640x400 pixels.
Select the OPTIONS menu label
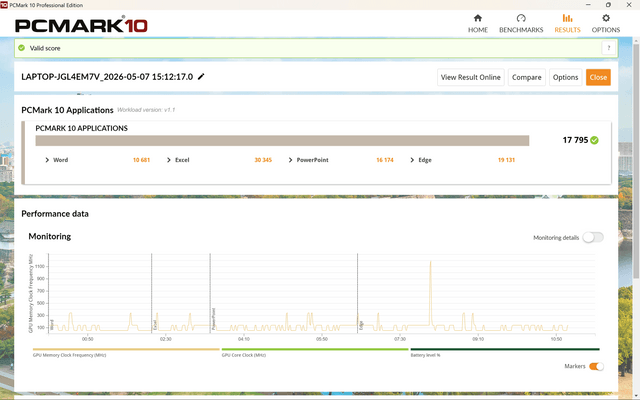[x=606, y=30]
